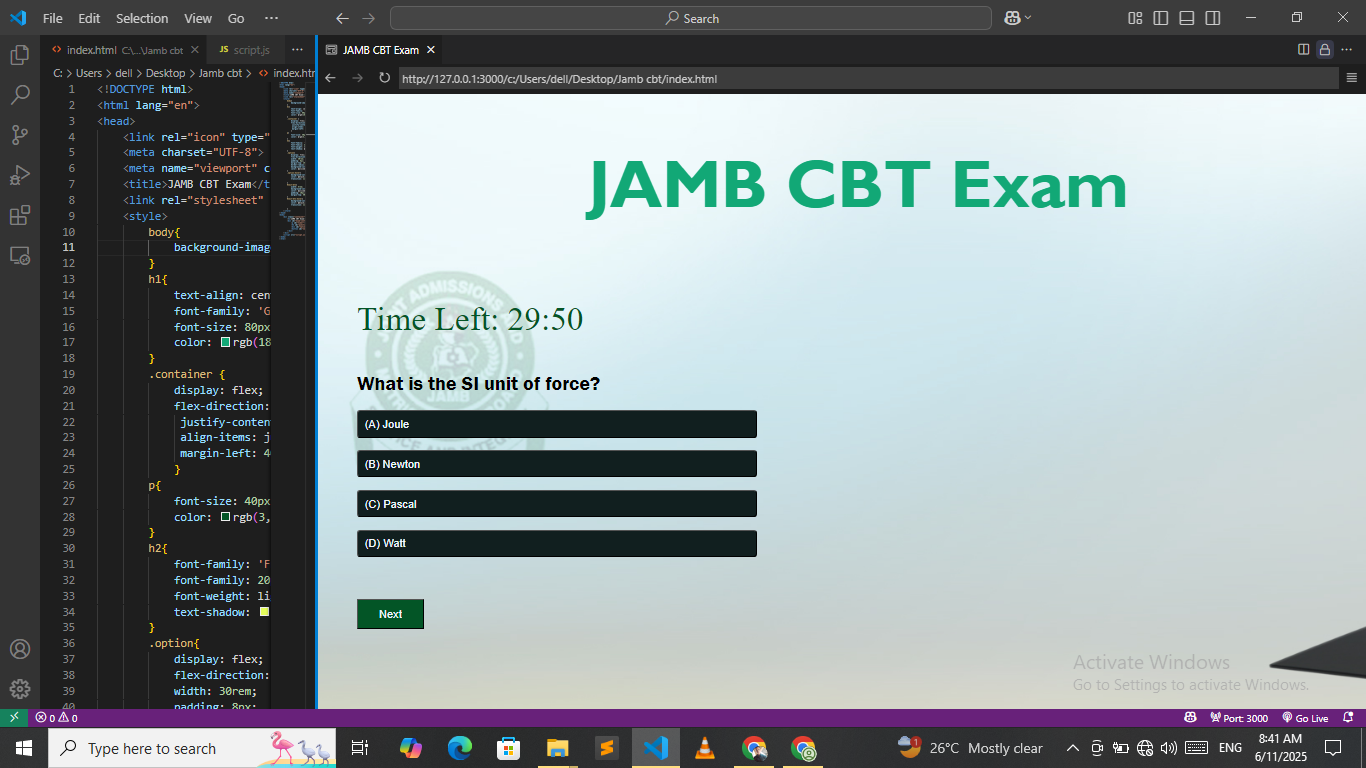The width and height of the screenshot is (1366, 768).
Task: Open the Run and Debug view
Action: tap(20, 175)
